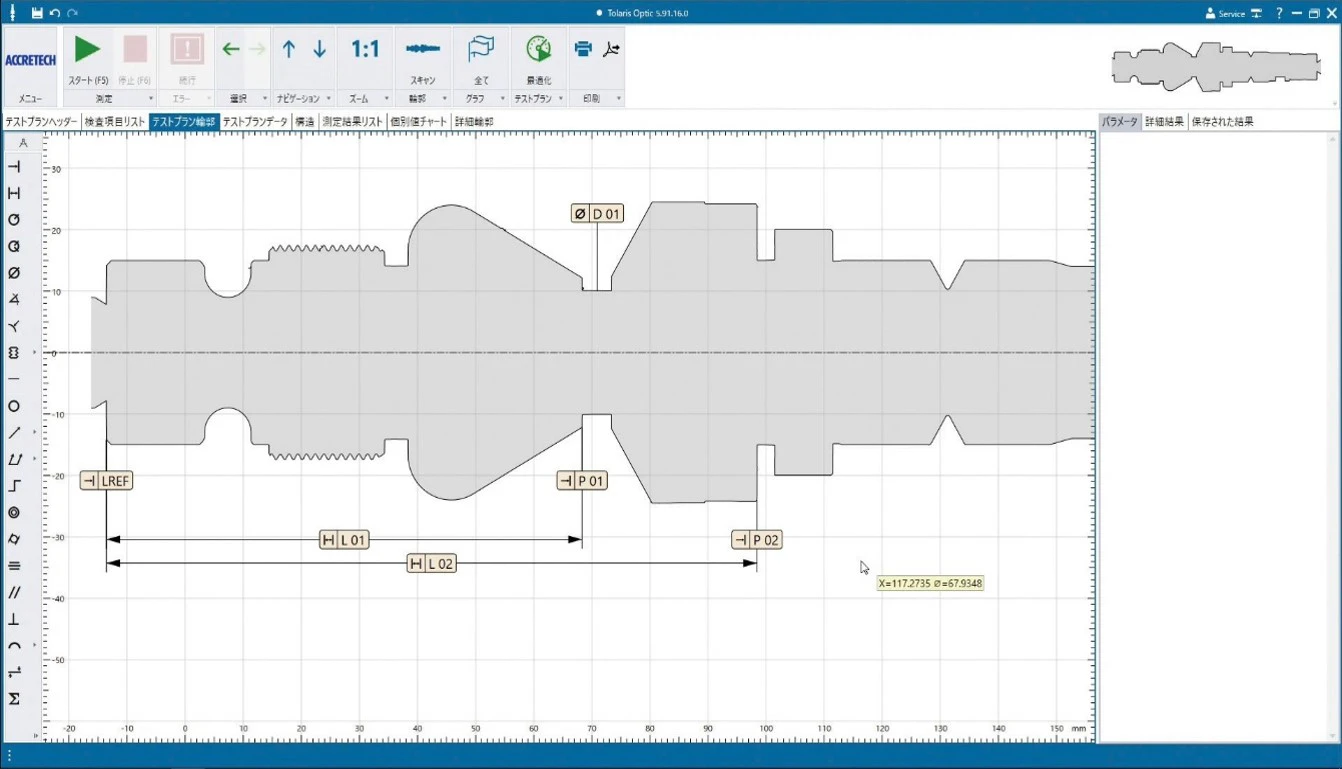Click the network display icon beside Service
This screenshot has width=1342, height=769.
click(1256, 14)
